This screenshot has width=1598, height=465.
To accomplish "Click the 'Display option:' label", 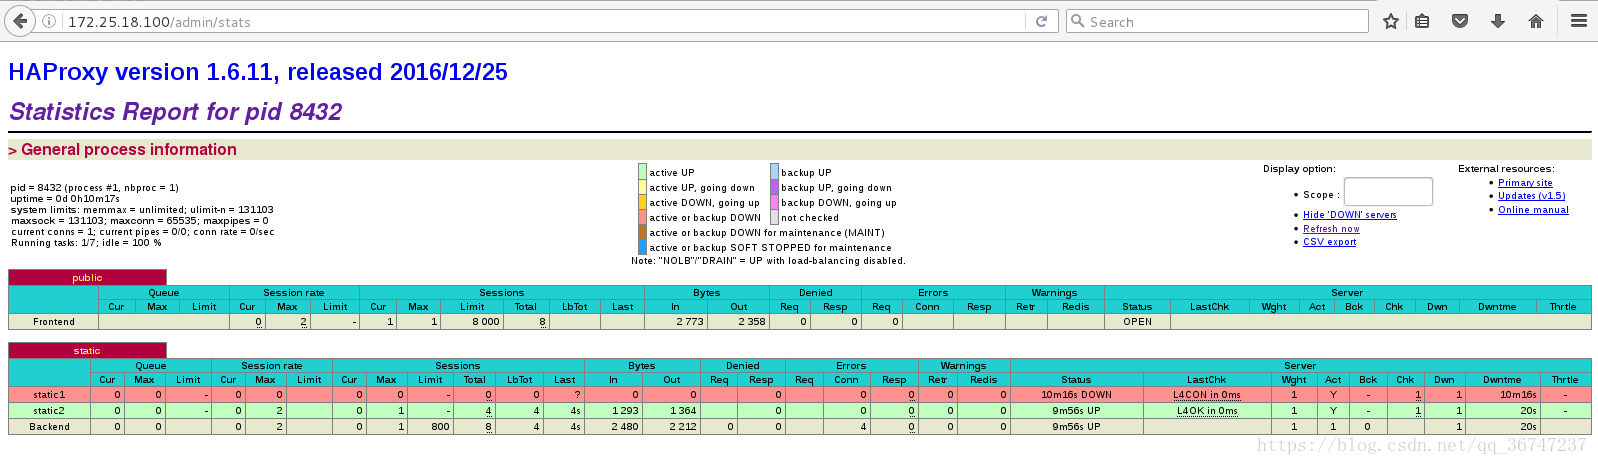I will pyautogui.click(x=1299, y=169).
